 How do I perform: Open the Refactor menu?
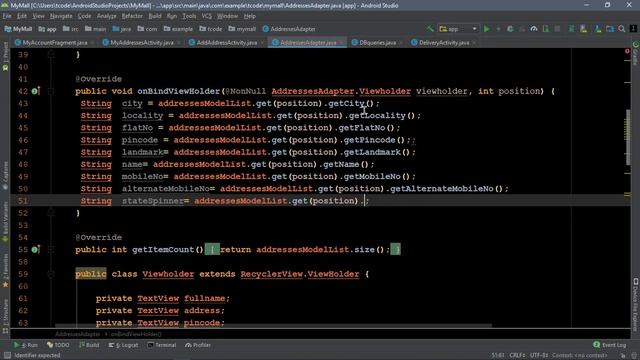coord(132,16)
